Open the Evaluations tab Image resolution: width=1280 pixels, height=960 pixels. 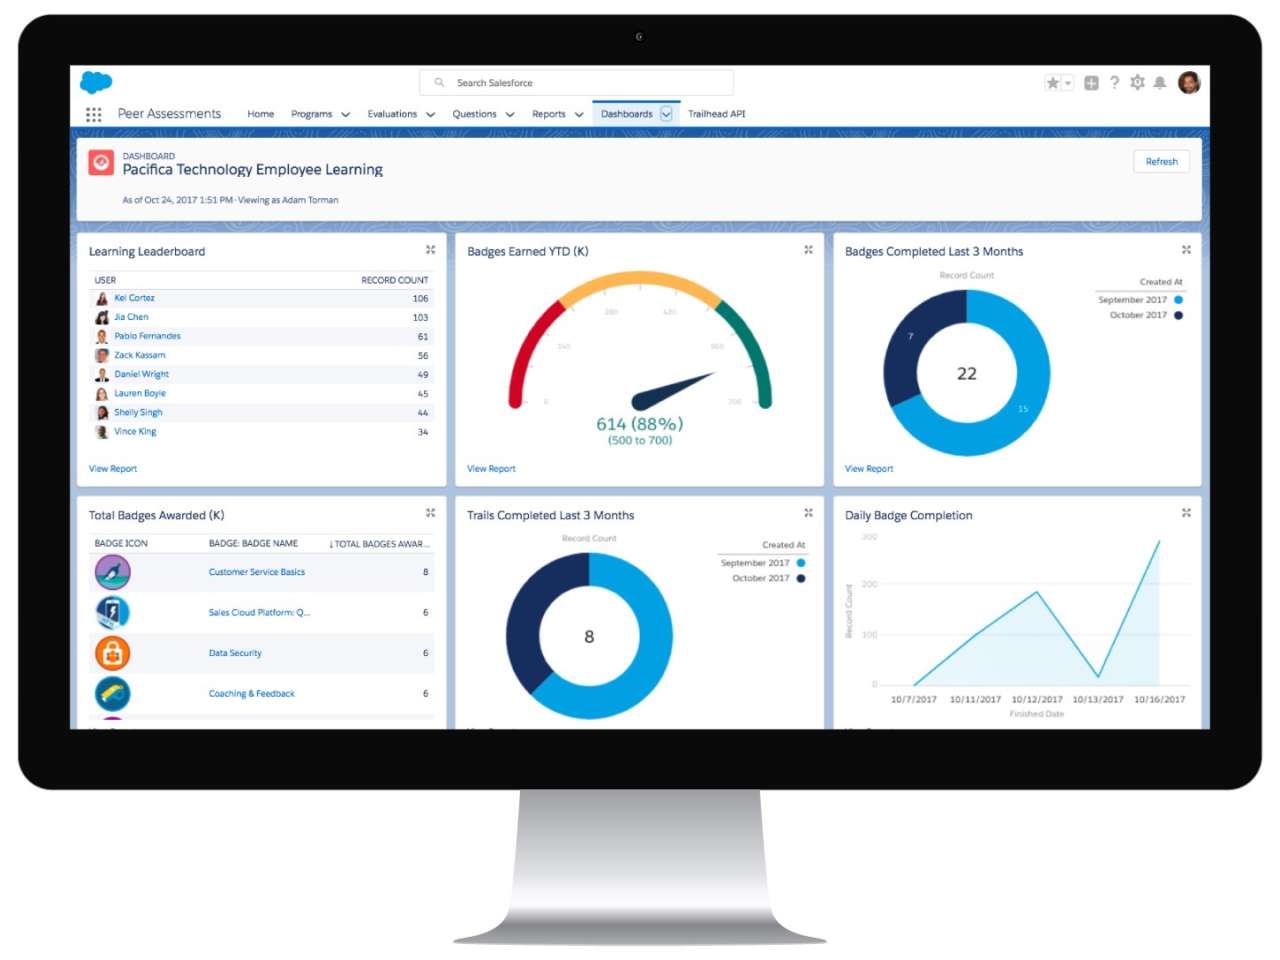click(392, 114)
